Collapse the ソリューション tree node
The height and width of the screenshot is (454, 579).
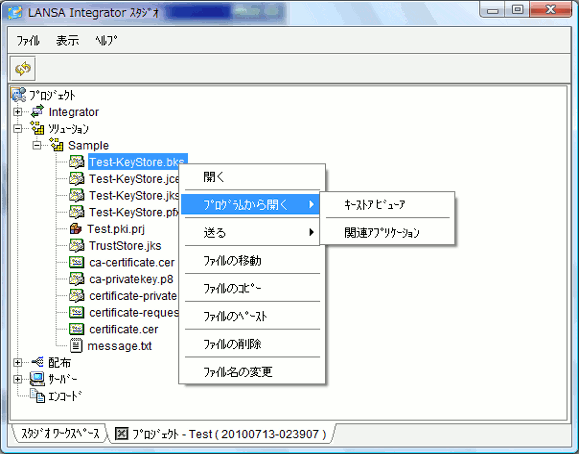[x=17, y=129]
